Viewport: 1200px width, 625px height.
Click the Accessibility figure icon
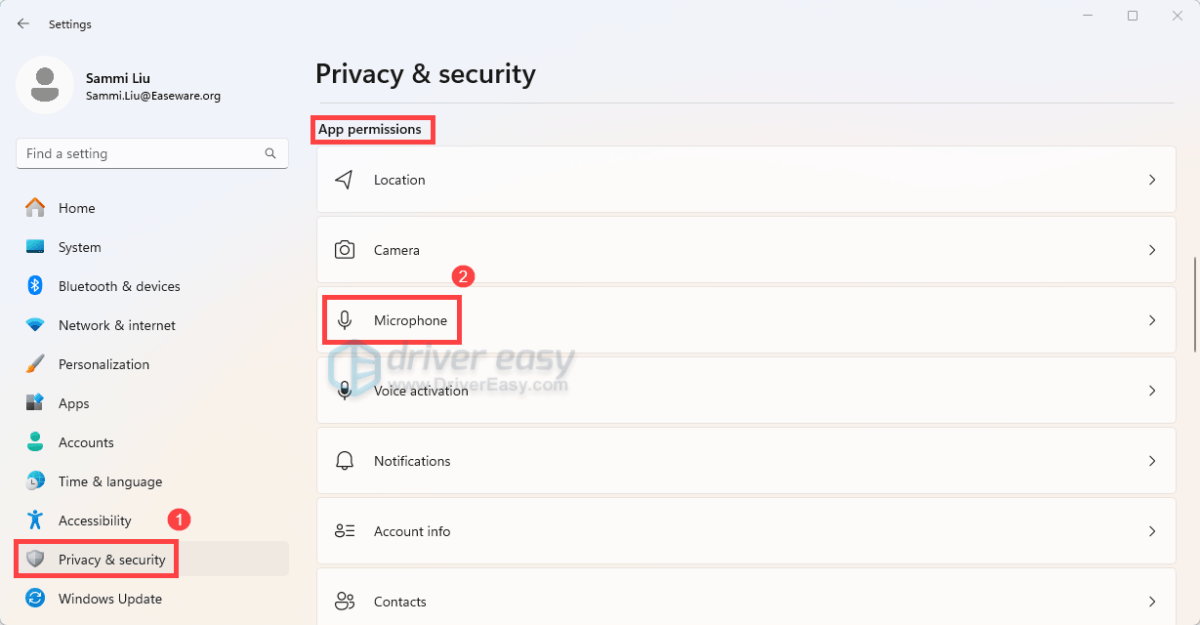tap(35, 520)
